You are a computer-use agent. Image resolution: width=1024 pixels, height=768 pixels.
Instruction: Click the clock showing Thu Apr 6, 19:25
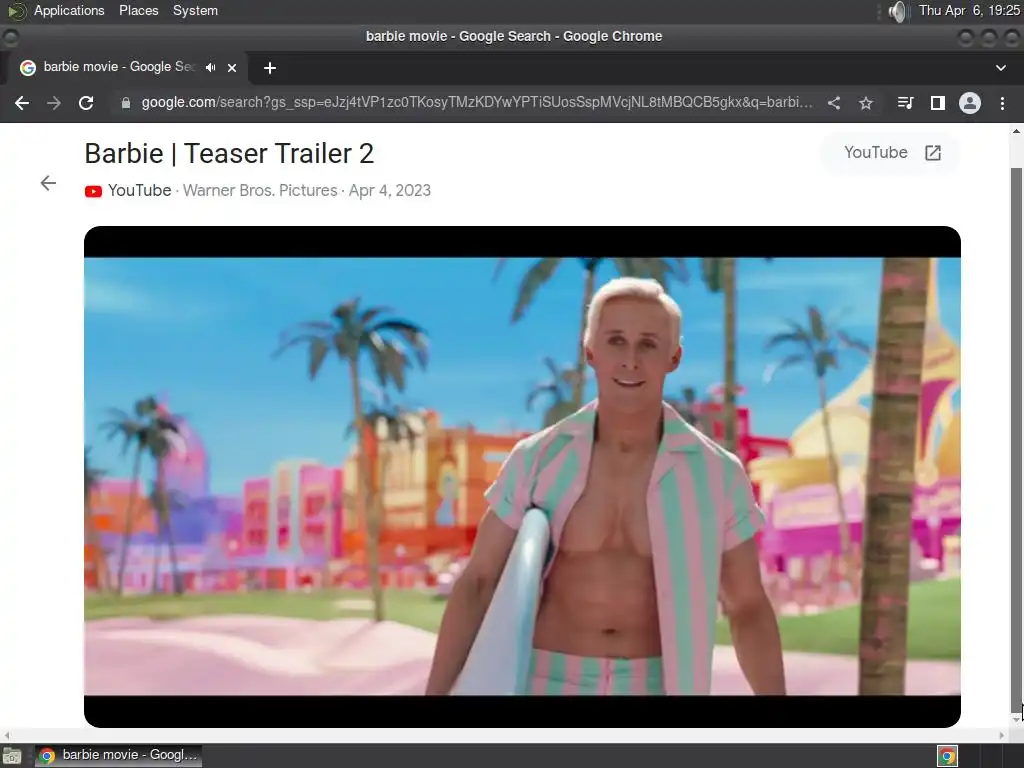[969, 10]
